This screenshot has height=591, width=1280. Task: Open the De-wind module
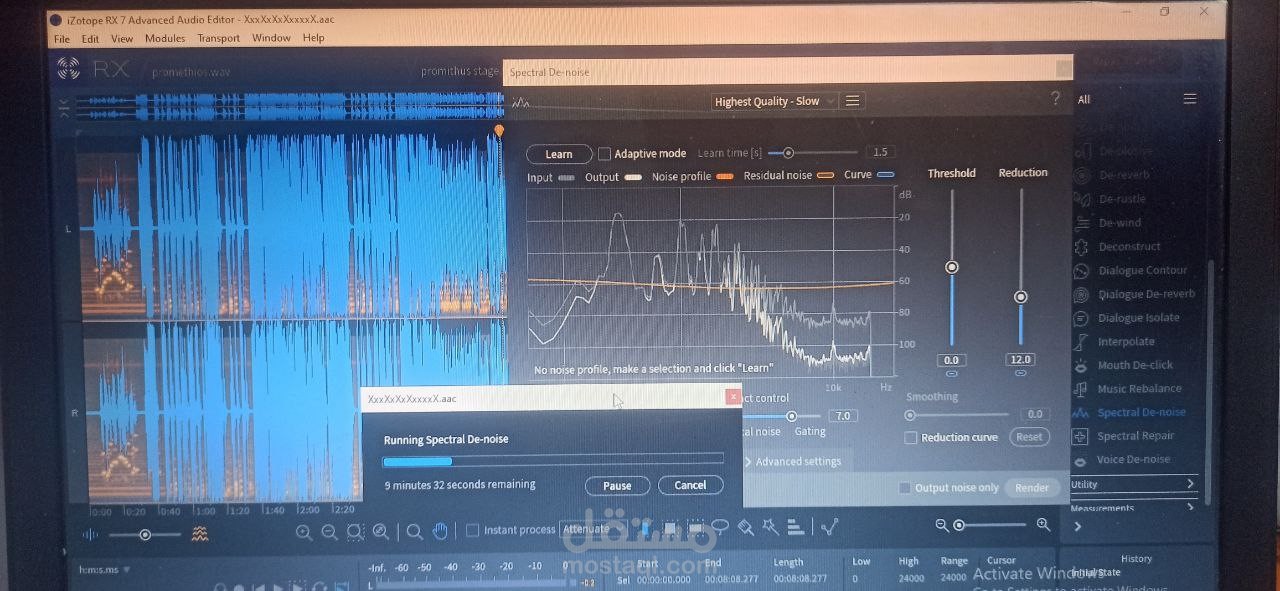(1119, 223)
